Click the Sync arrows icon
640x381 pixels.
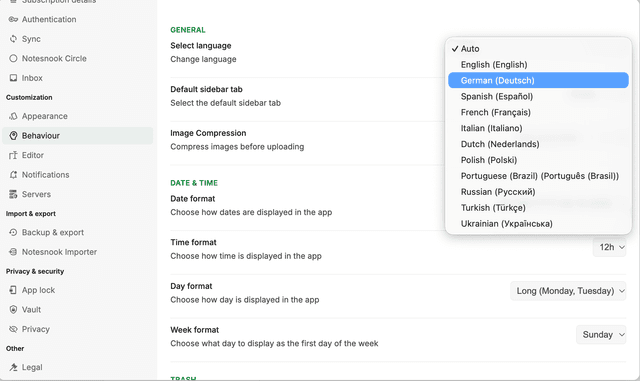pyautogui.click(x=13, y=39)
